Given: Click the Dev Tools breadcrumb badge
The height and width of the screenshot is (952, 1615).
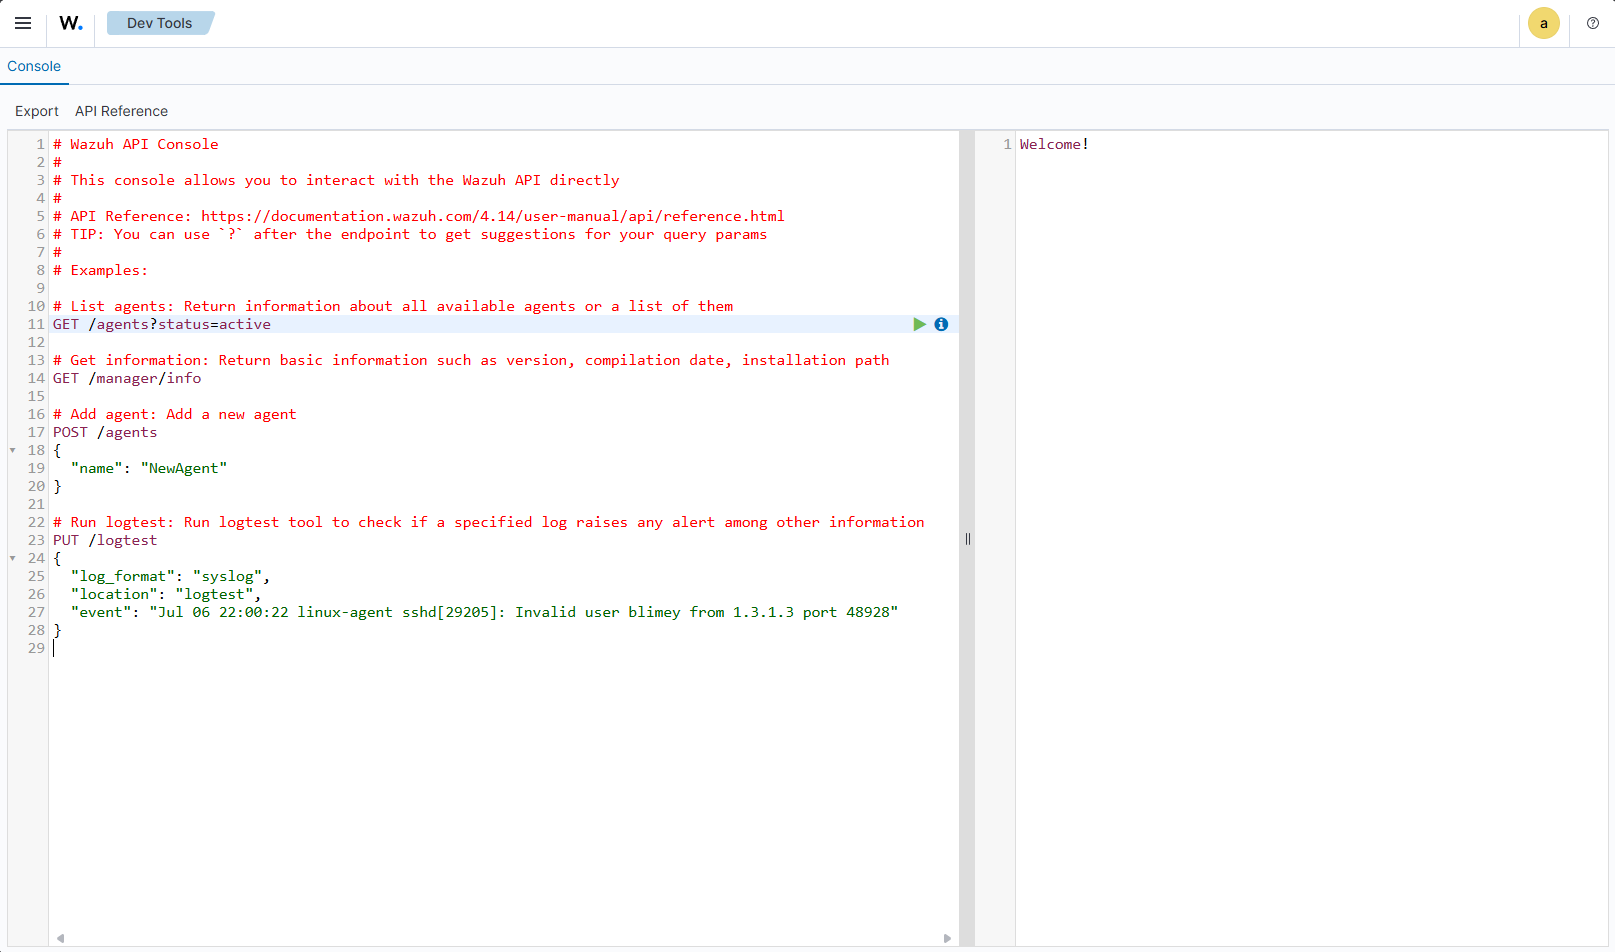Looking at the screenshot, I should (x=160, y=22).
